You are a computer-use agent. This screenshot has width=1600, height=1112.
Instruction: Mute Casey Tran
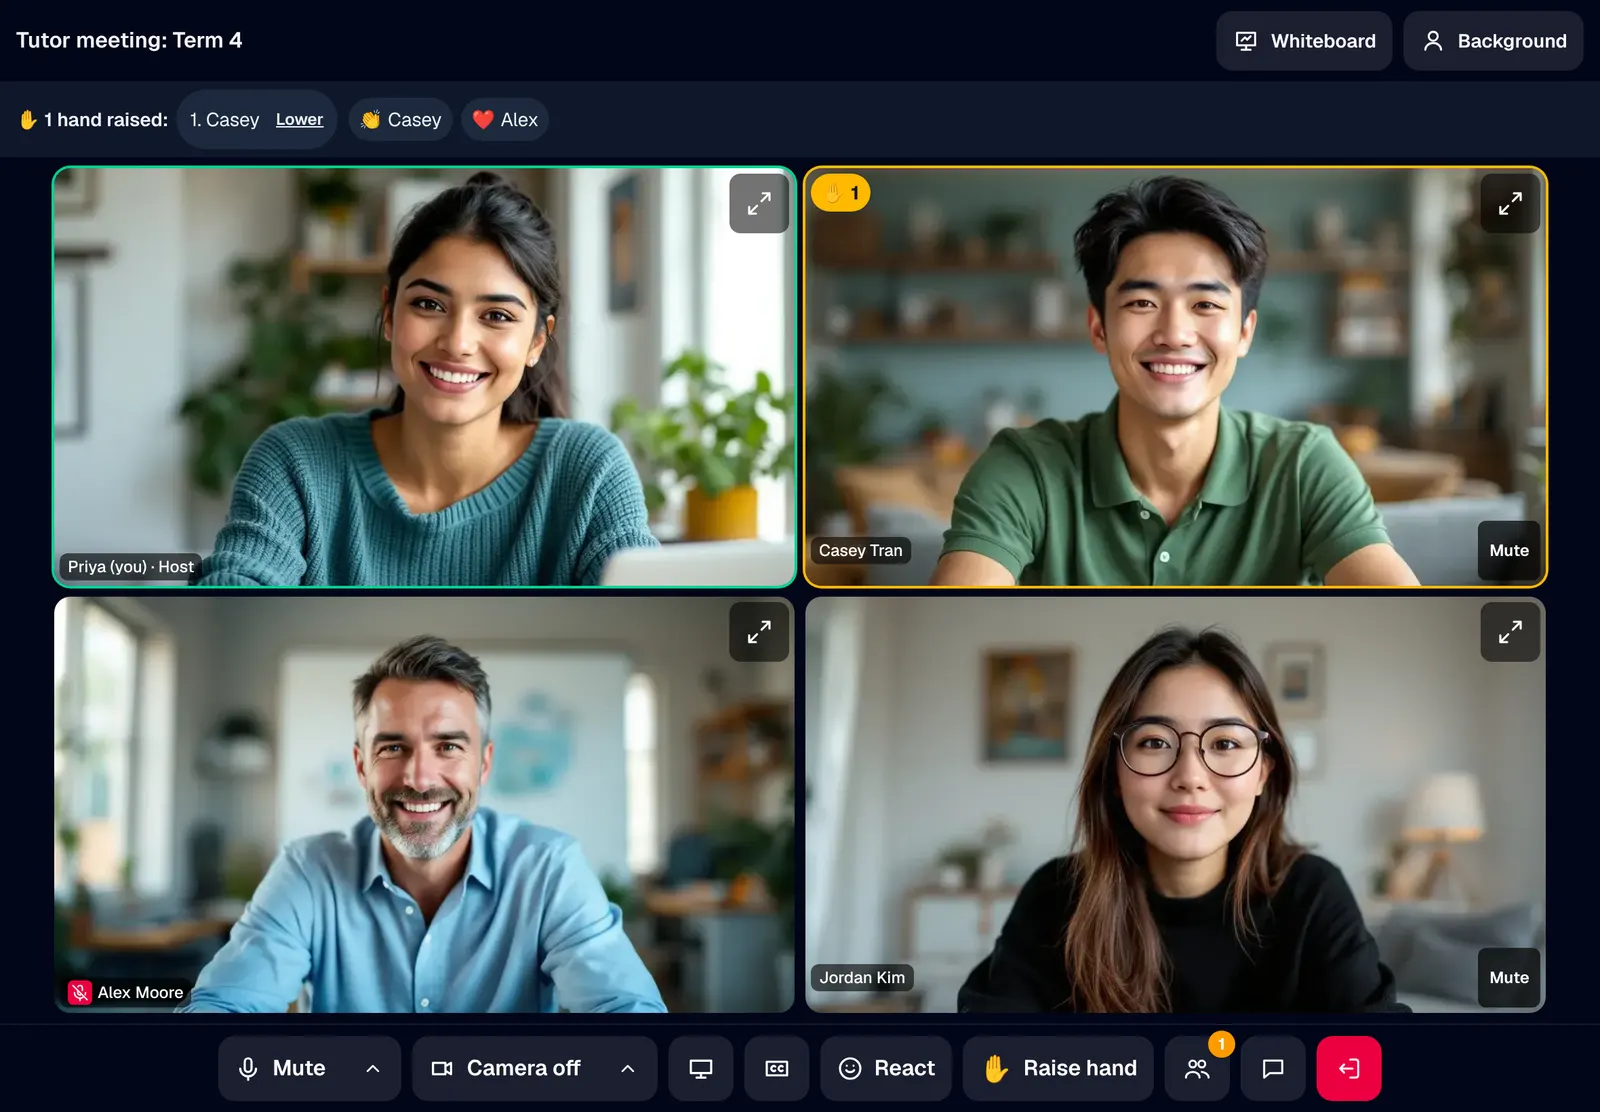pos(1509,551)
